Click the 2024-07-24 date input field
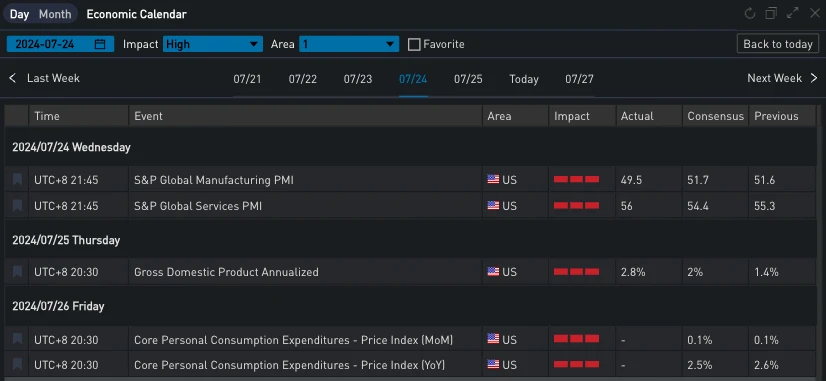Viewport: 826px width, 381px height. [60, 44]
